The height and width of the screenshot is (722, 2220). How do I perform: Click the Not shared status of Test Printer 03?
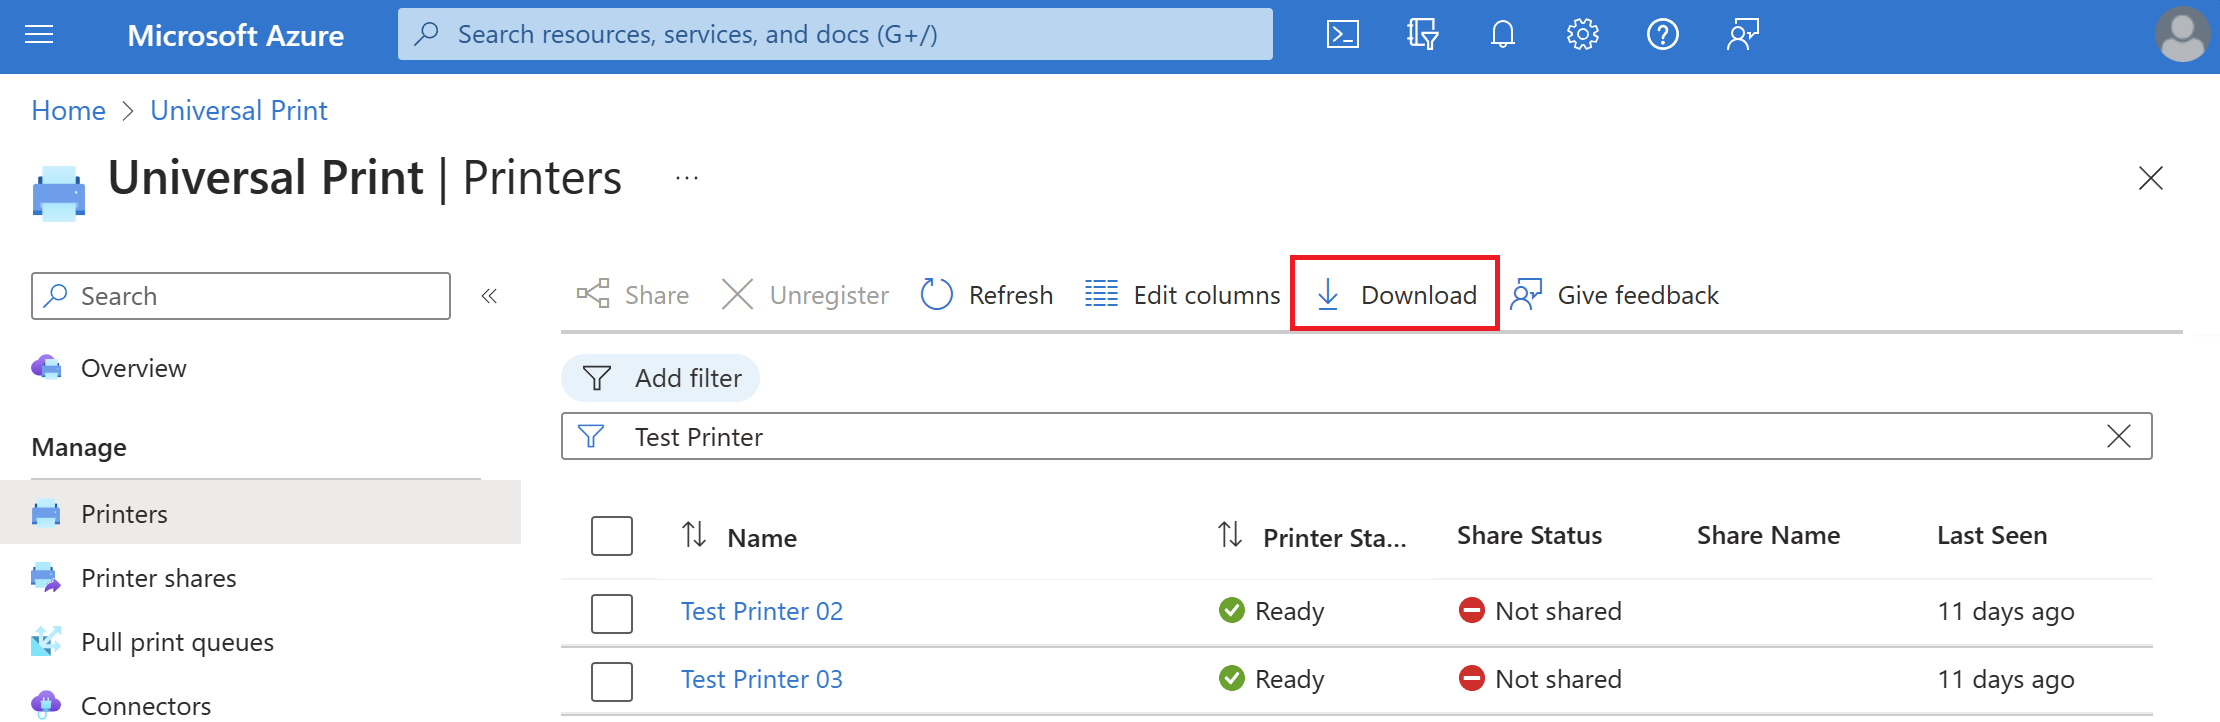click(1540, 679)
